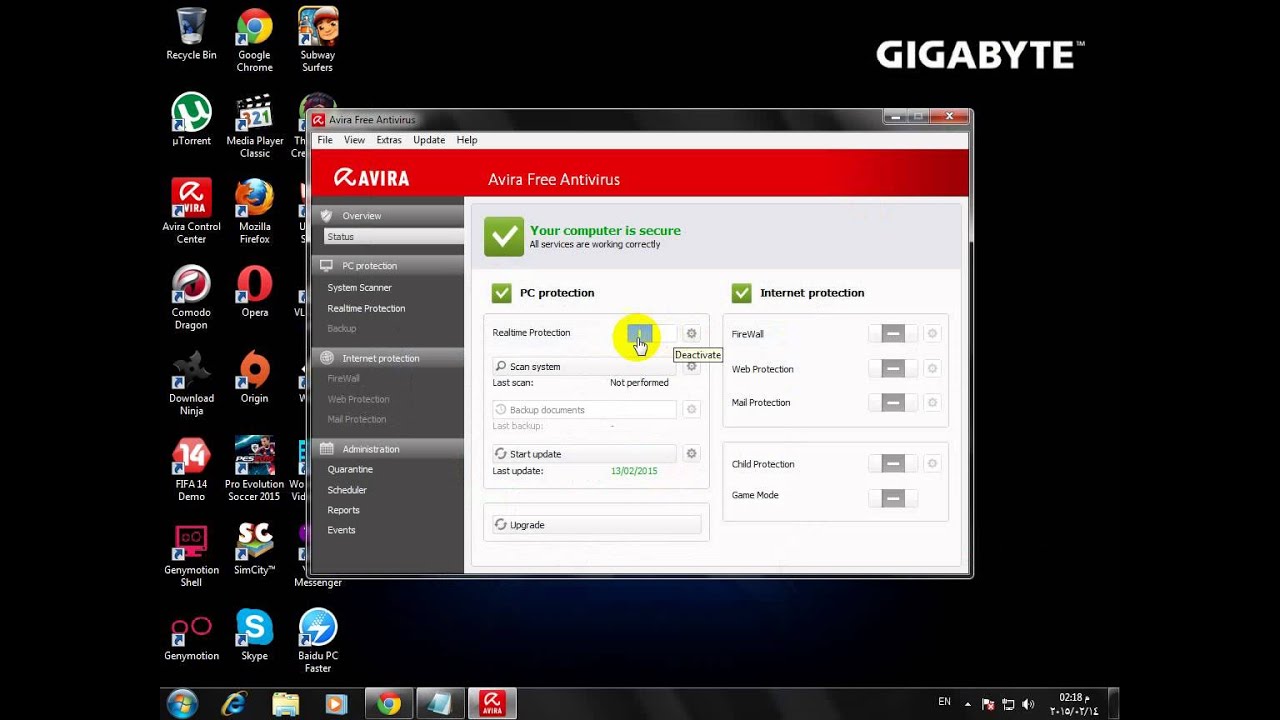
Task: Click the green secure checkmark icon
Action: (x=504, y=237)
